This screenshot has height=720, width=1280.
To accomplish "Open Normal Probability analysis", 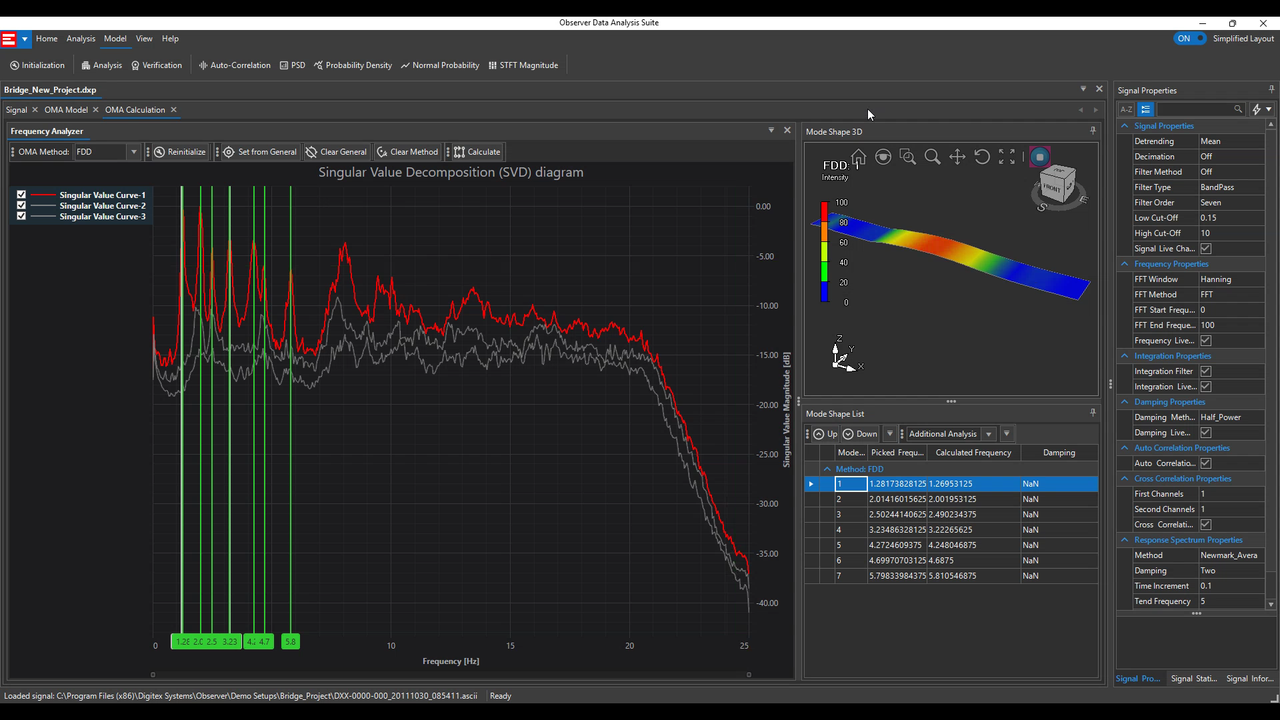I will [x=440, y=65].
